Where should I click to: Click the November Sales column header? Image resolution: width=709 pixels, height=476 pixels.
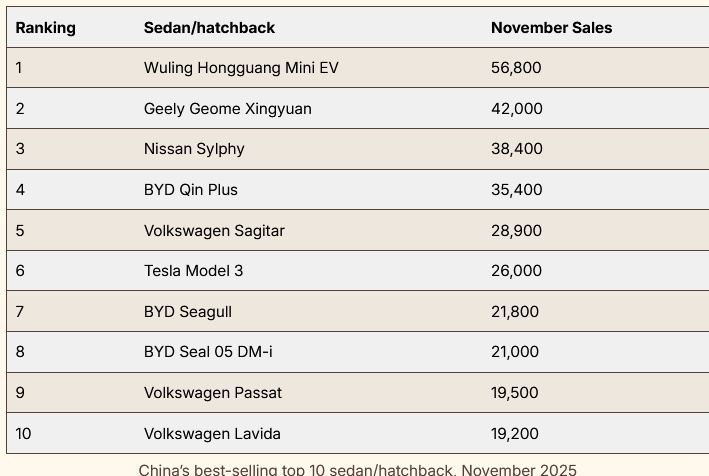[x=551, y=28]
